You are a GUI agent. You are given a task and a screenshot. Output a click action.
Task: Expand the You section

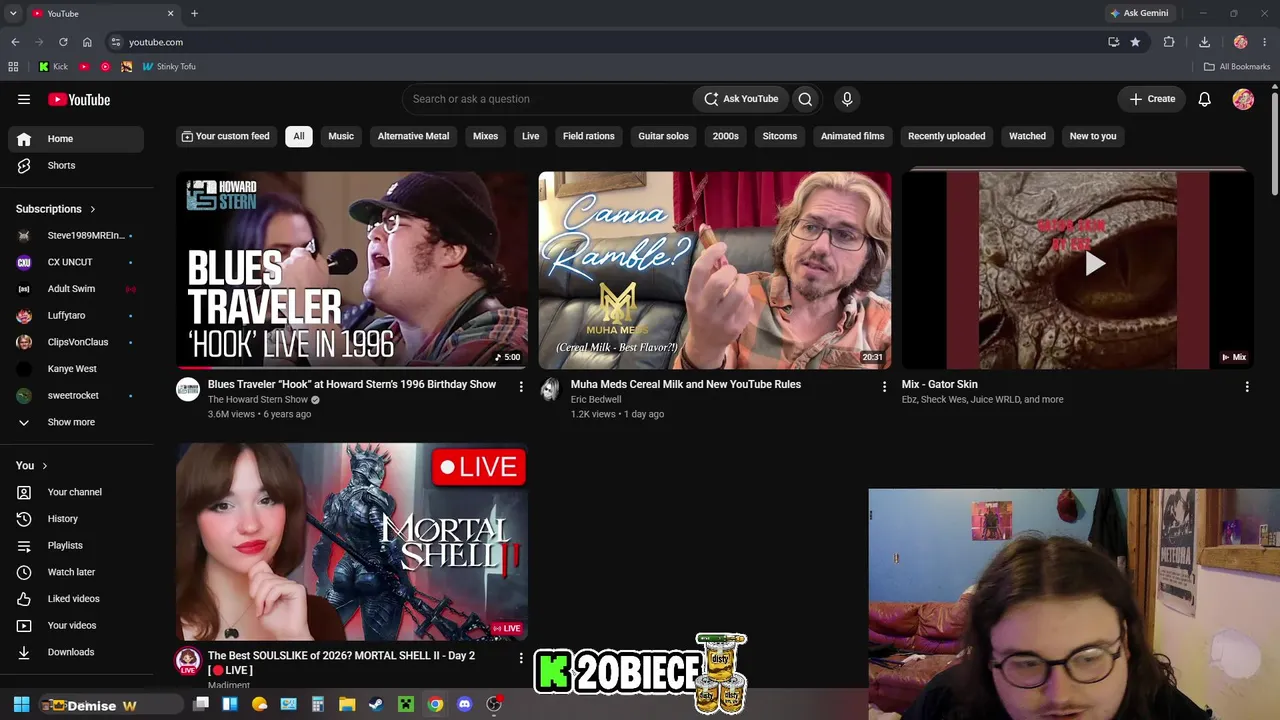pos(32,465)
